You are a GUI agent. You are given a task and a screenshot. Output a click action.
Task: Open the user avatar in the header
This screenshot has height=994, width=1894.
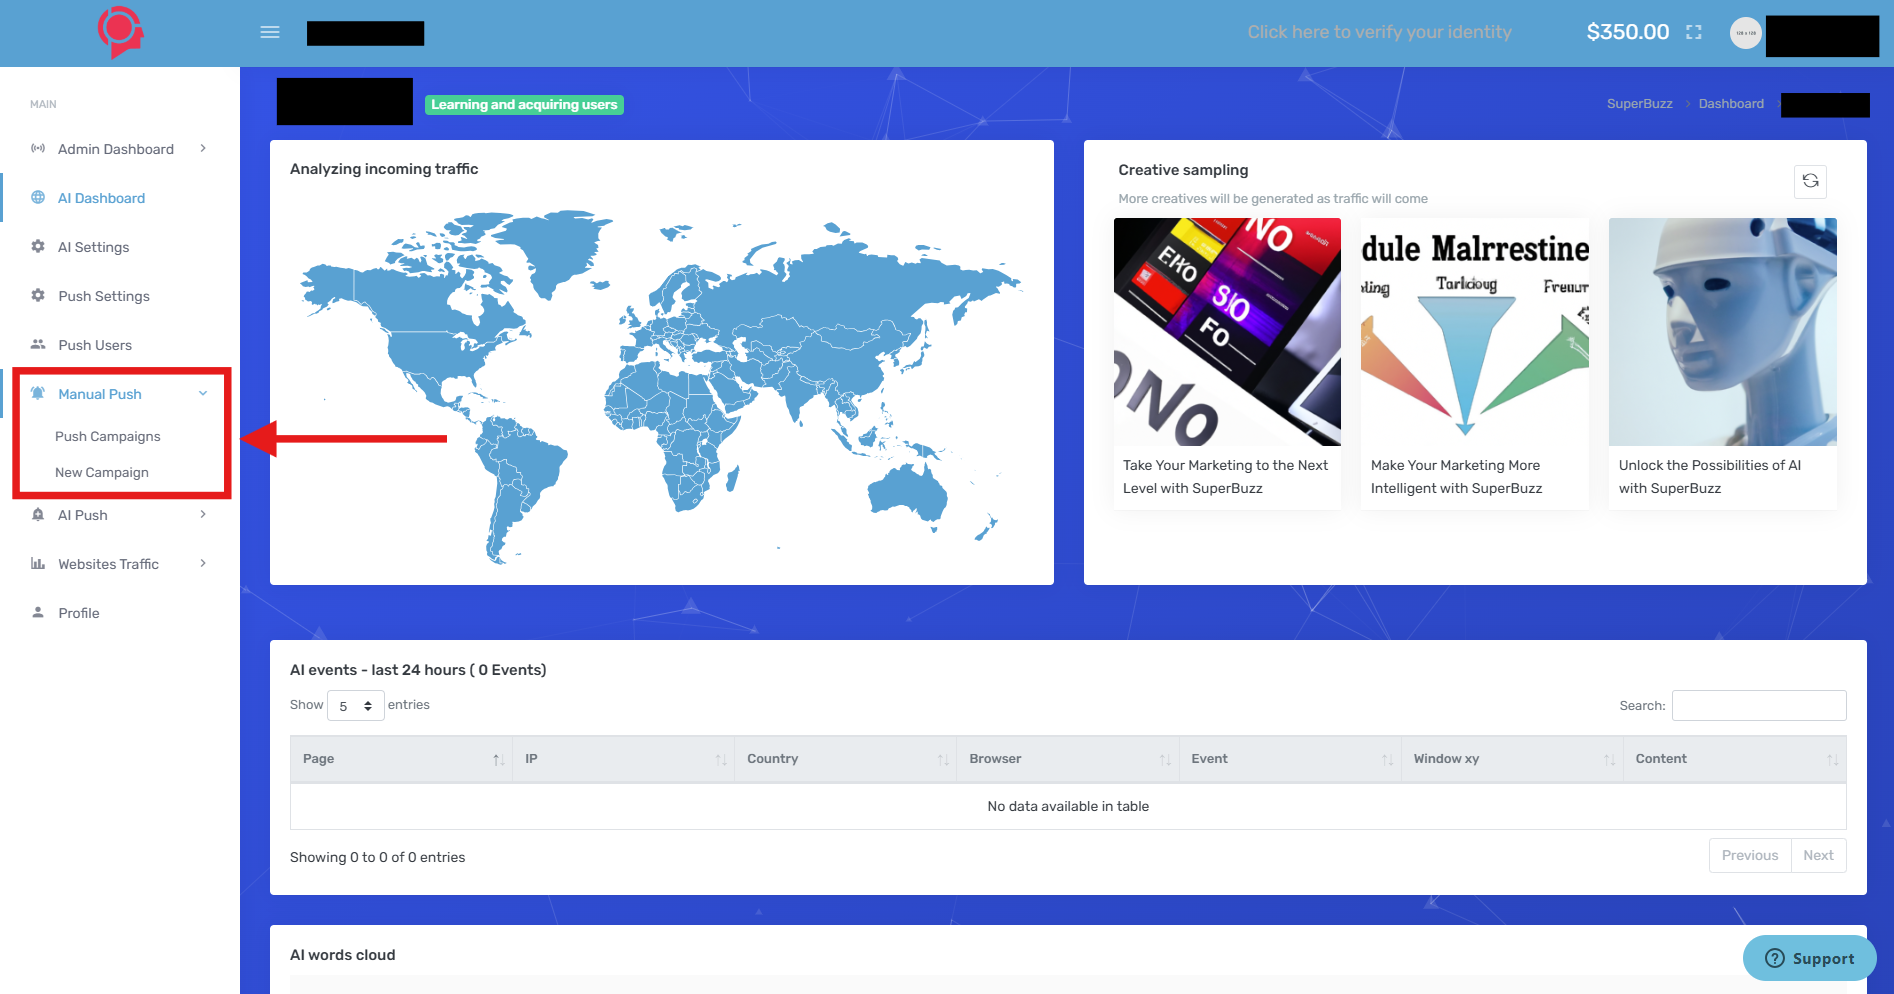(1745, 33)
